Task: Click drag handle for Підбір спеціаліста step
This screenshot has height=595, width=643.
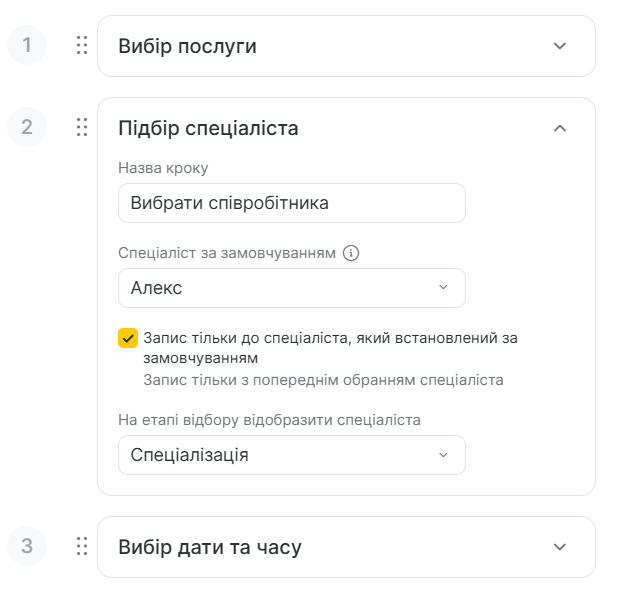Action: click(x=82, y=127)
